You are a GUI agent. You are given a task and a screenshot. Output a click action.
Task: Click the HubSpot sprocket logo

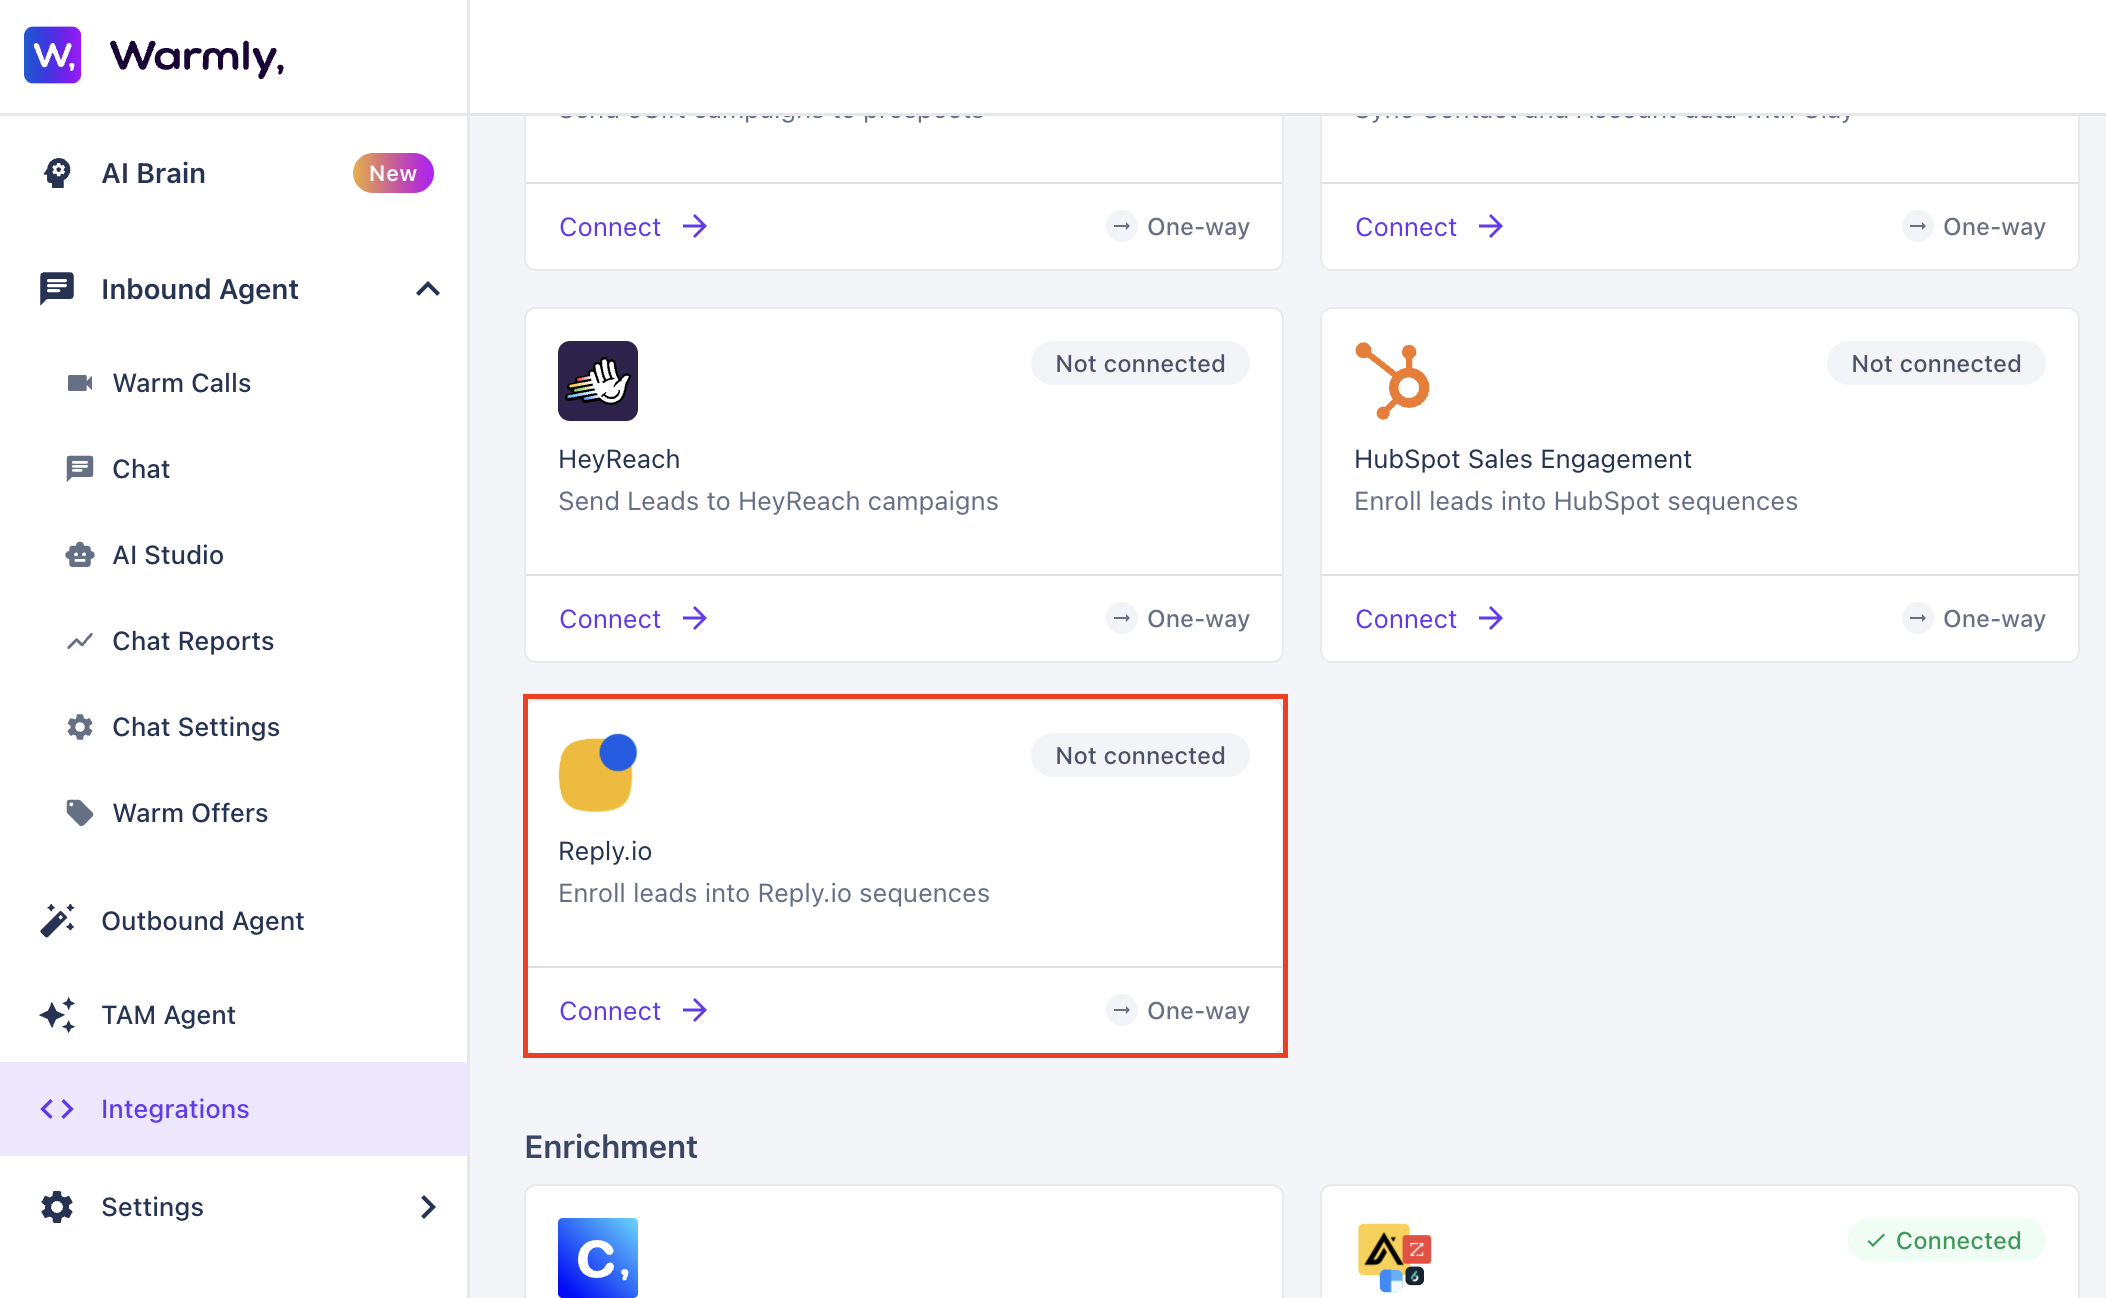[x=1392, y=381]
